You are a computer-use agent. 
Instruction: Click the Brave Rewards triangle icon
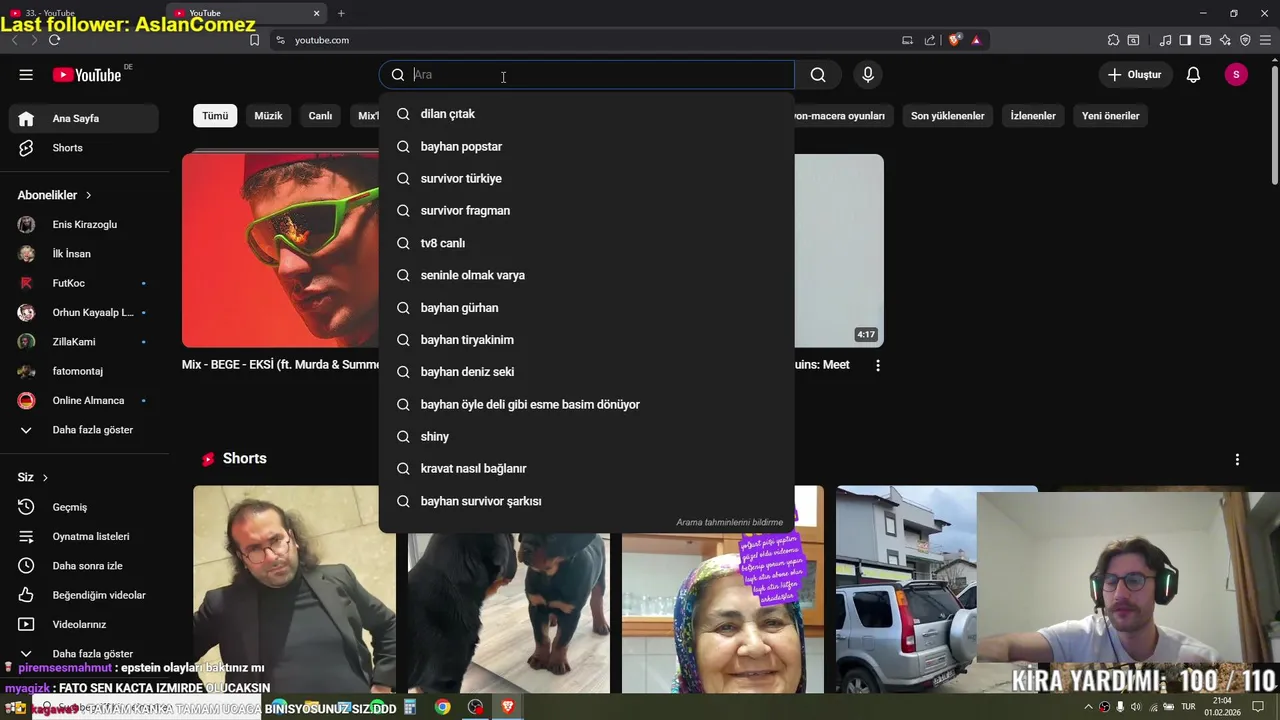976,40
